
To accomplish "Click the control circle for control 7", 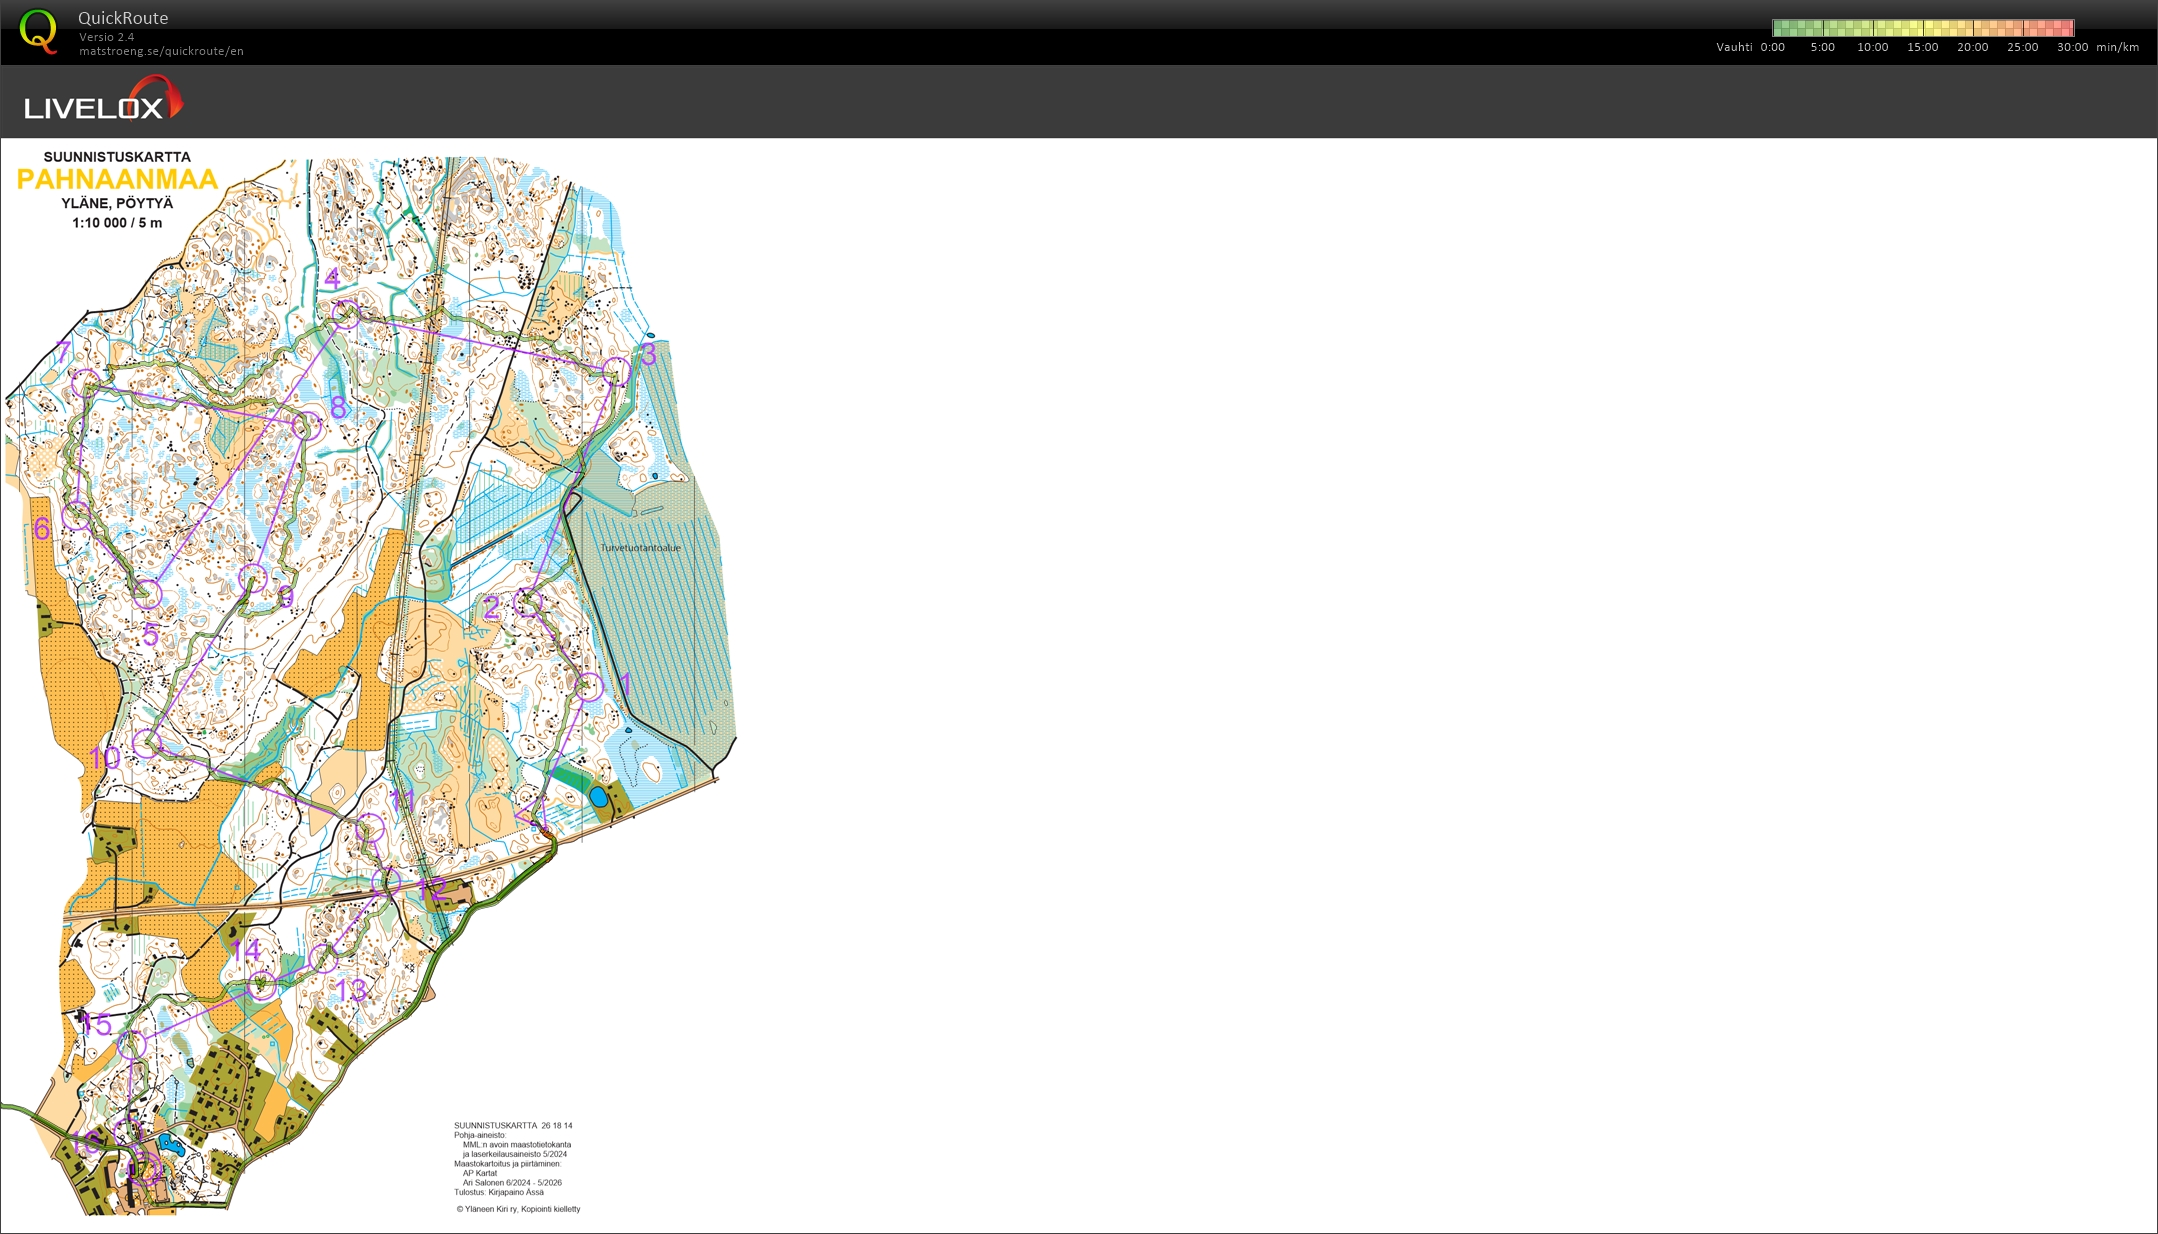I will pyautogui.click(x=86, y=383).
